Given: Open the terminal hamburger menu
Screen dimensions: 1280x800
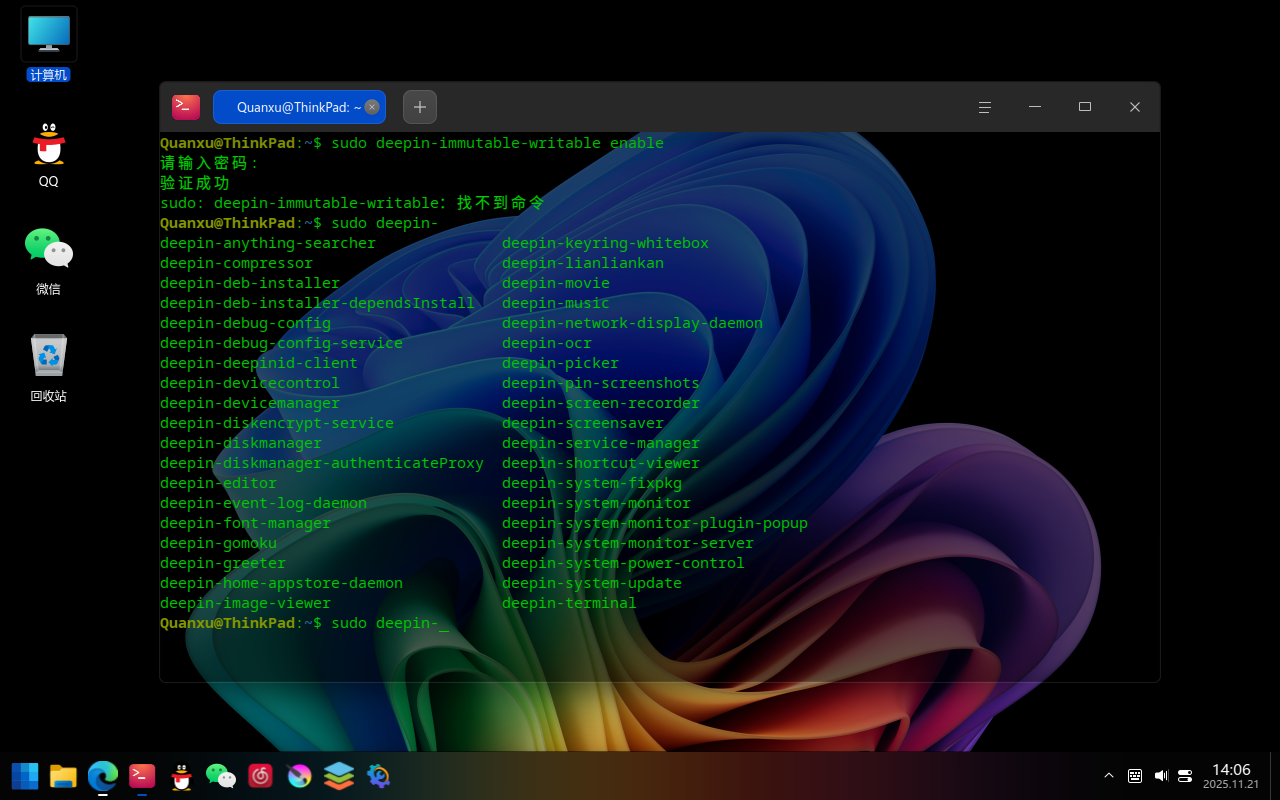Looking at the screenshot, I should [985, 107].
